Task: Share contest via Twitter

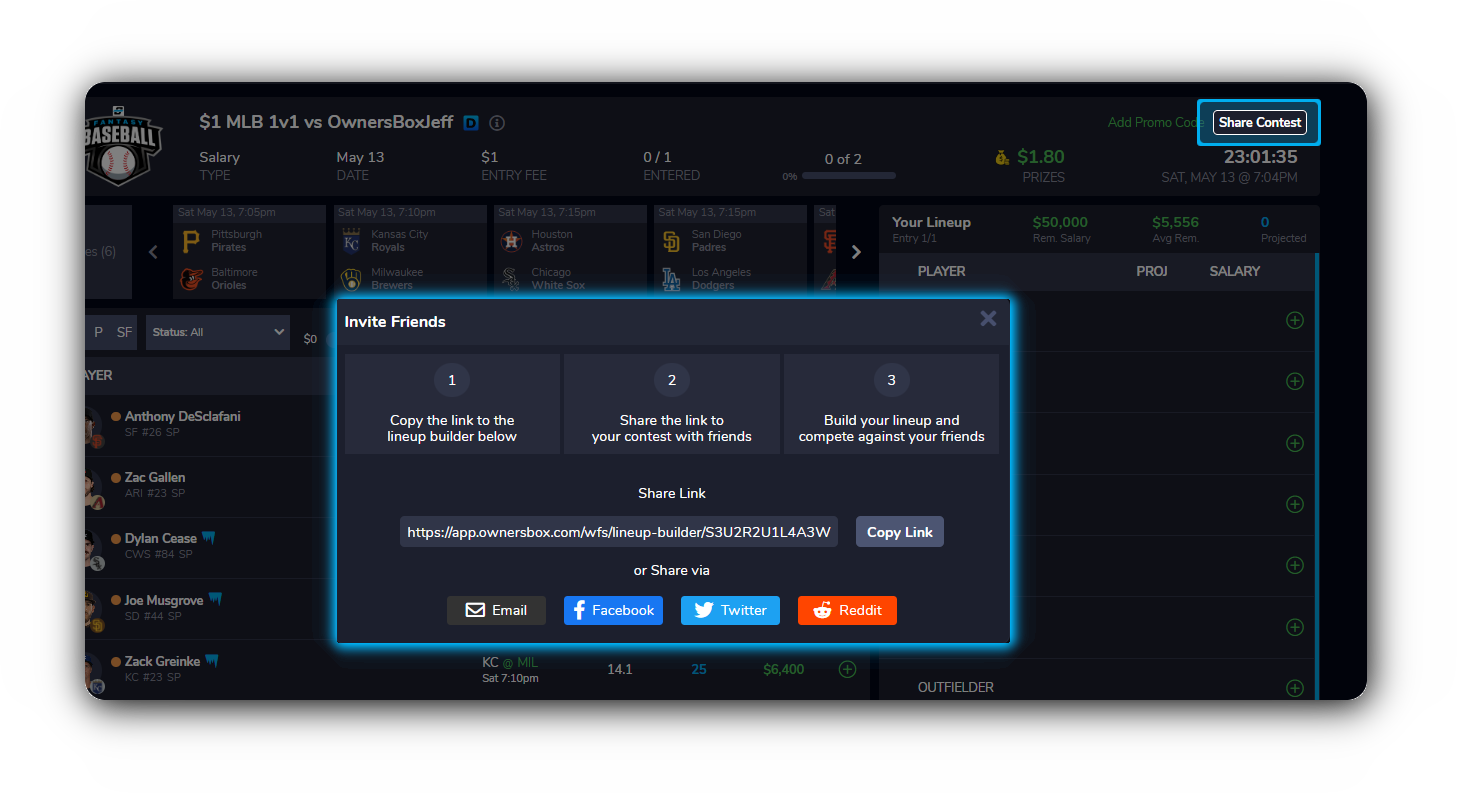Action: point(730,610)
